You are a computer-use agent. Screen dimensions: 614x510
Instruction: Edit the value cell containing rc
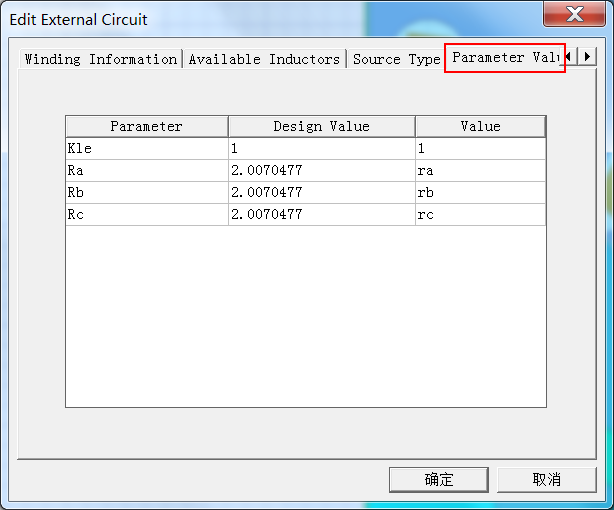point(480,214)
